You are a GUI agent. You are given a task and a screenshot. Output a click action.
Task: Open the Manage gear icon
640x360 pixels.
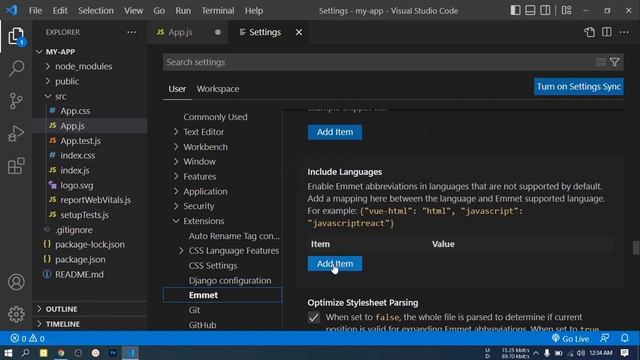pos(16,314)
